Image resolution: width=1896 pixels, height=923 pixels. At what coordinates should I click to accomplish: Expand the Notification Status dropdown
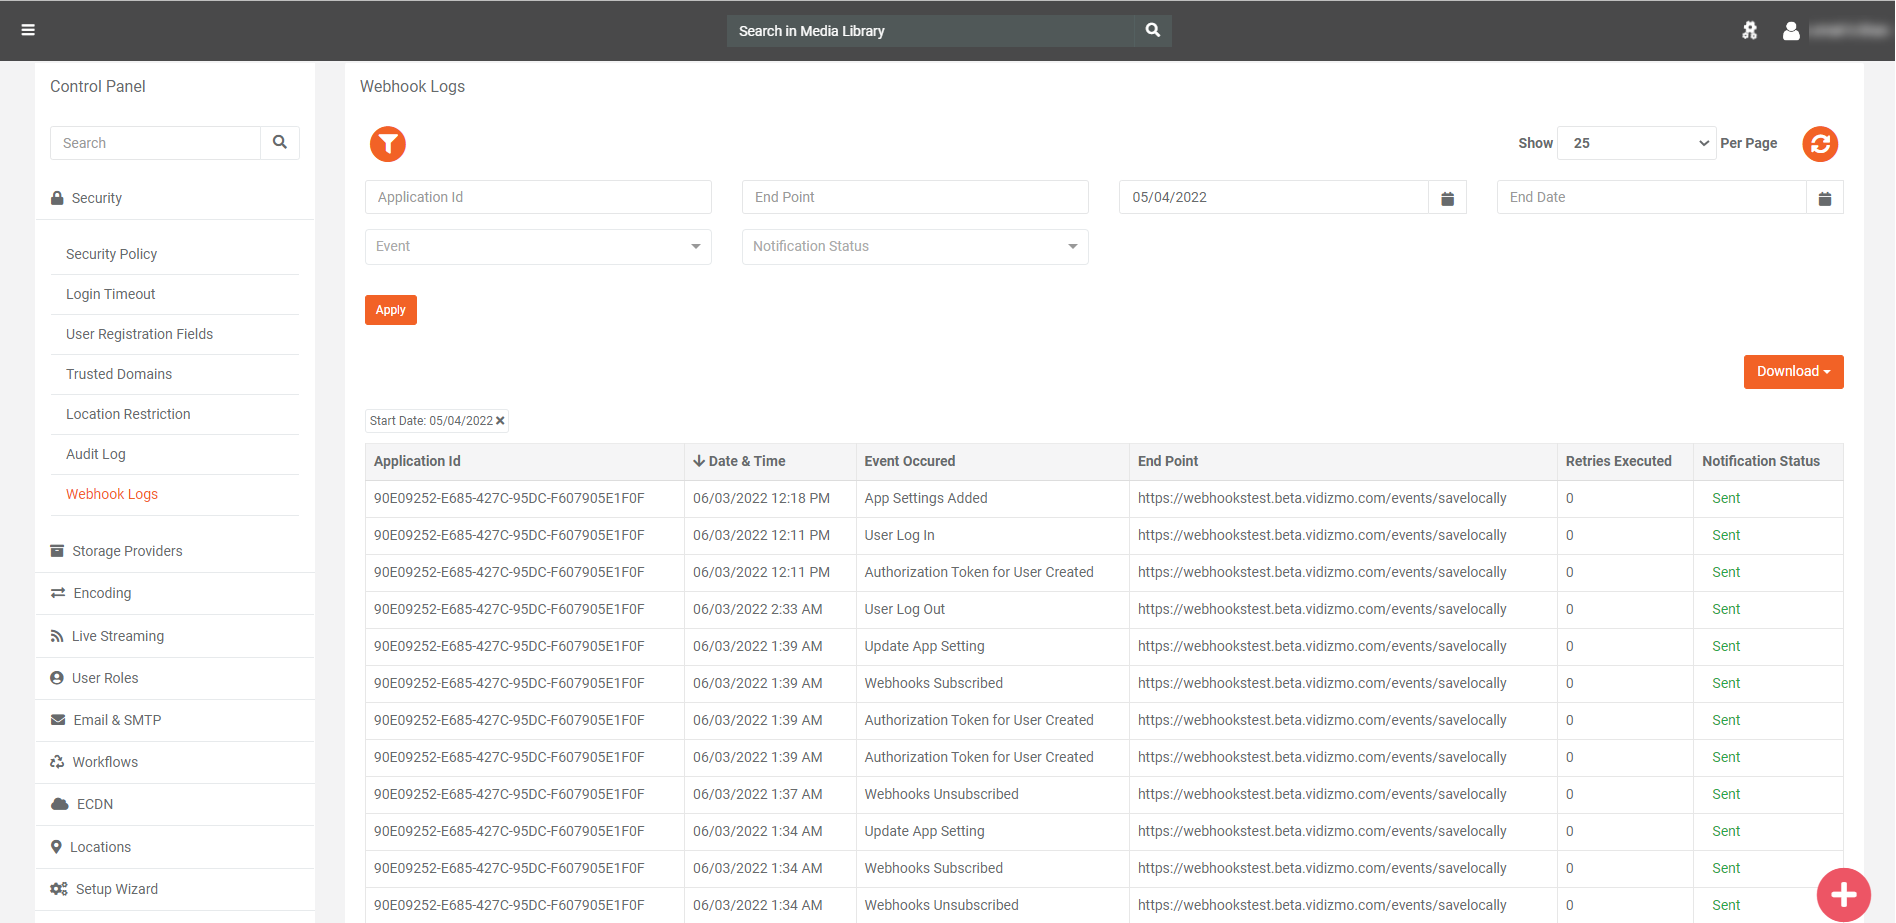(x=914, y=247)
